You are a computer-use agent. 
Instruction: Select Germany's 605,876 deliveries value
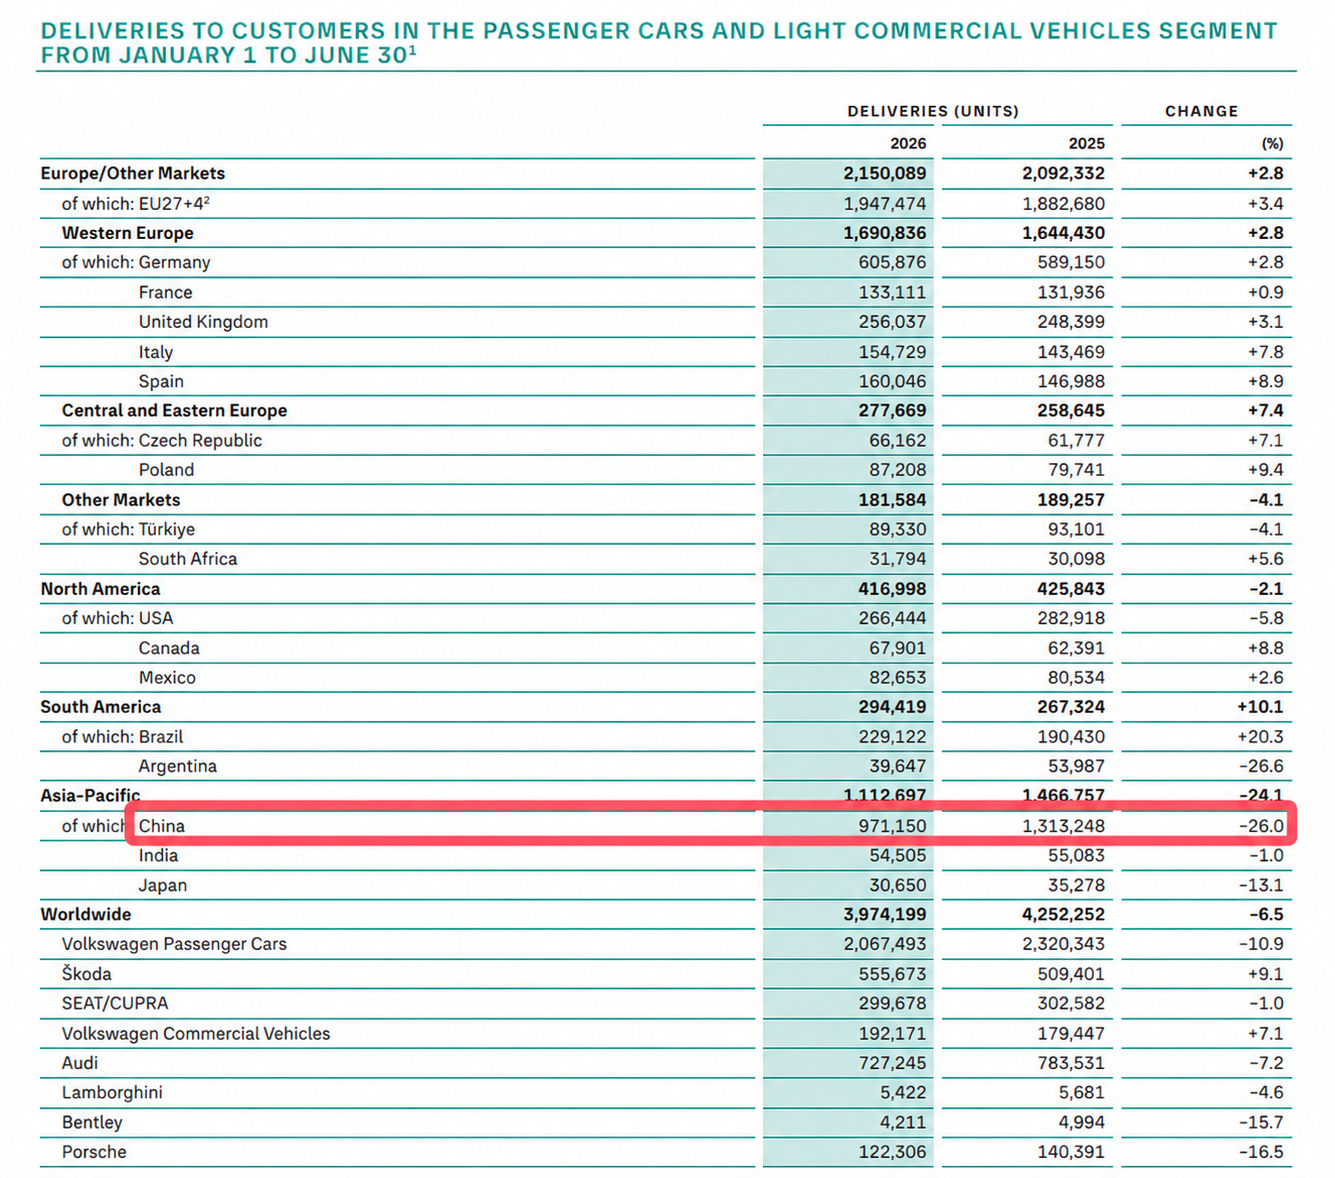892,262
